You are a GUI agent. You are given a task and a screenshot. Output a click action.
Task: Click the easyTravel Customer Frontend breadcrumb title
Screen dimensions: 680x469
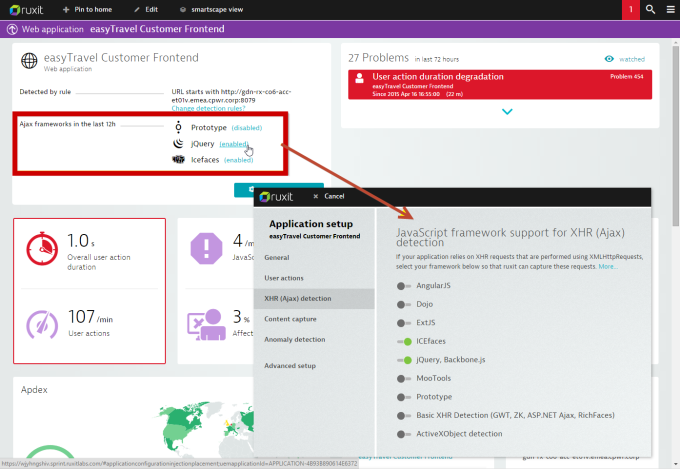tap(157, 29)
